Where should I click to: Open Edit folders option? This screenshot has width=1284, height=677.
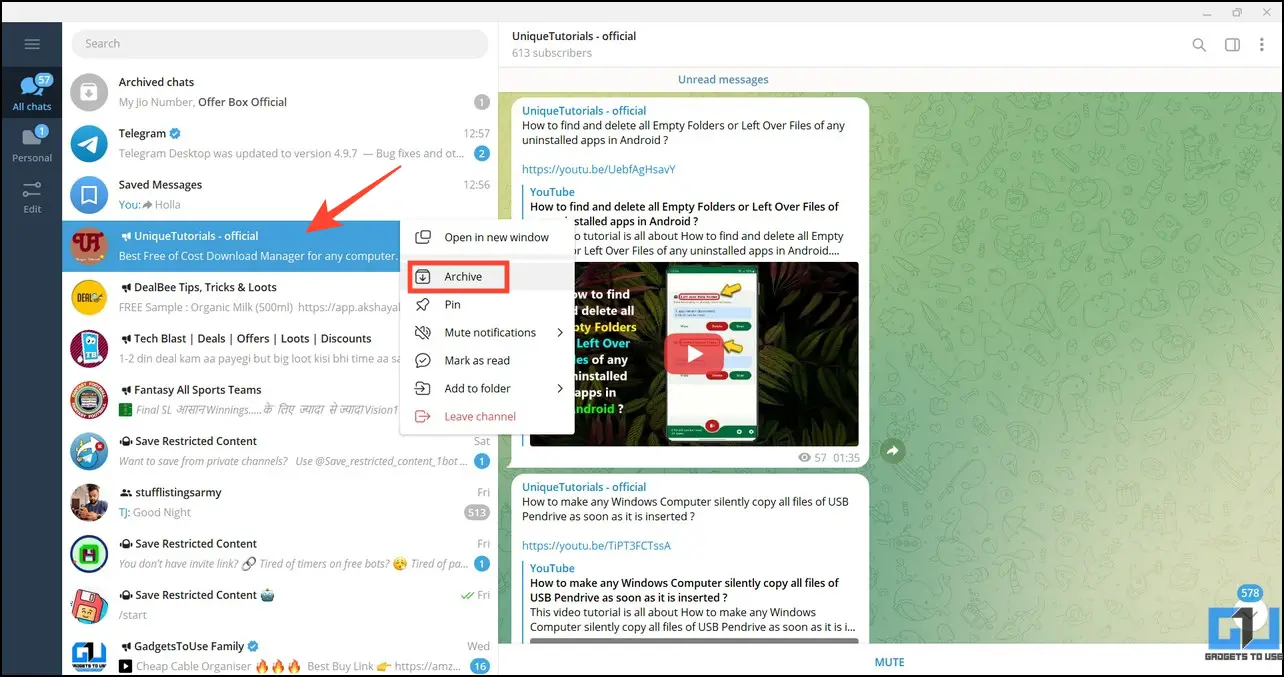pyautogui.click(x=31, y=196)
